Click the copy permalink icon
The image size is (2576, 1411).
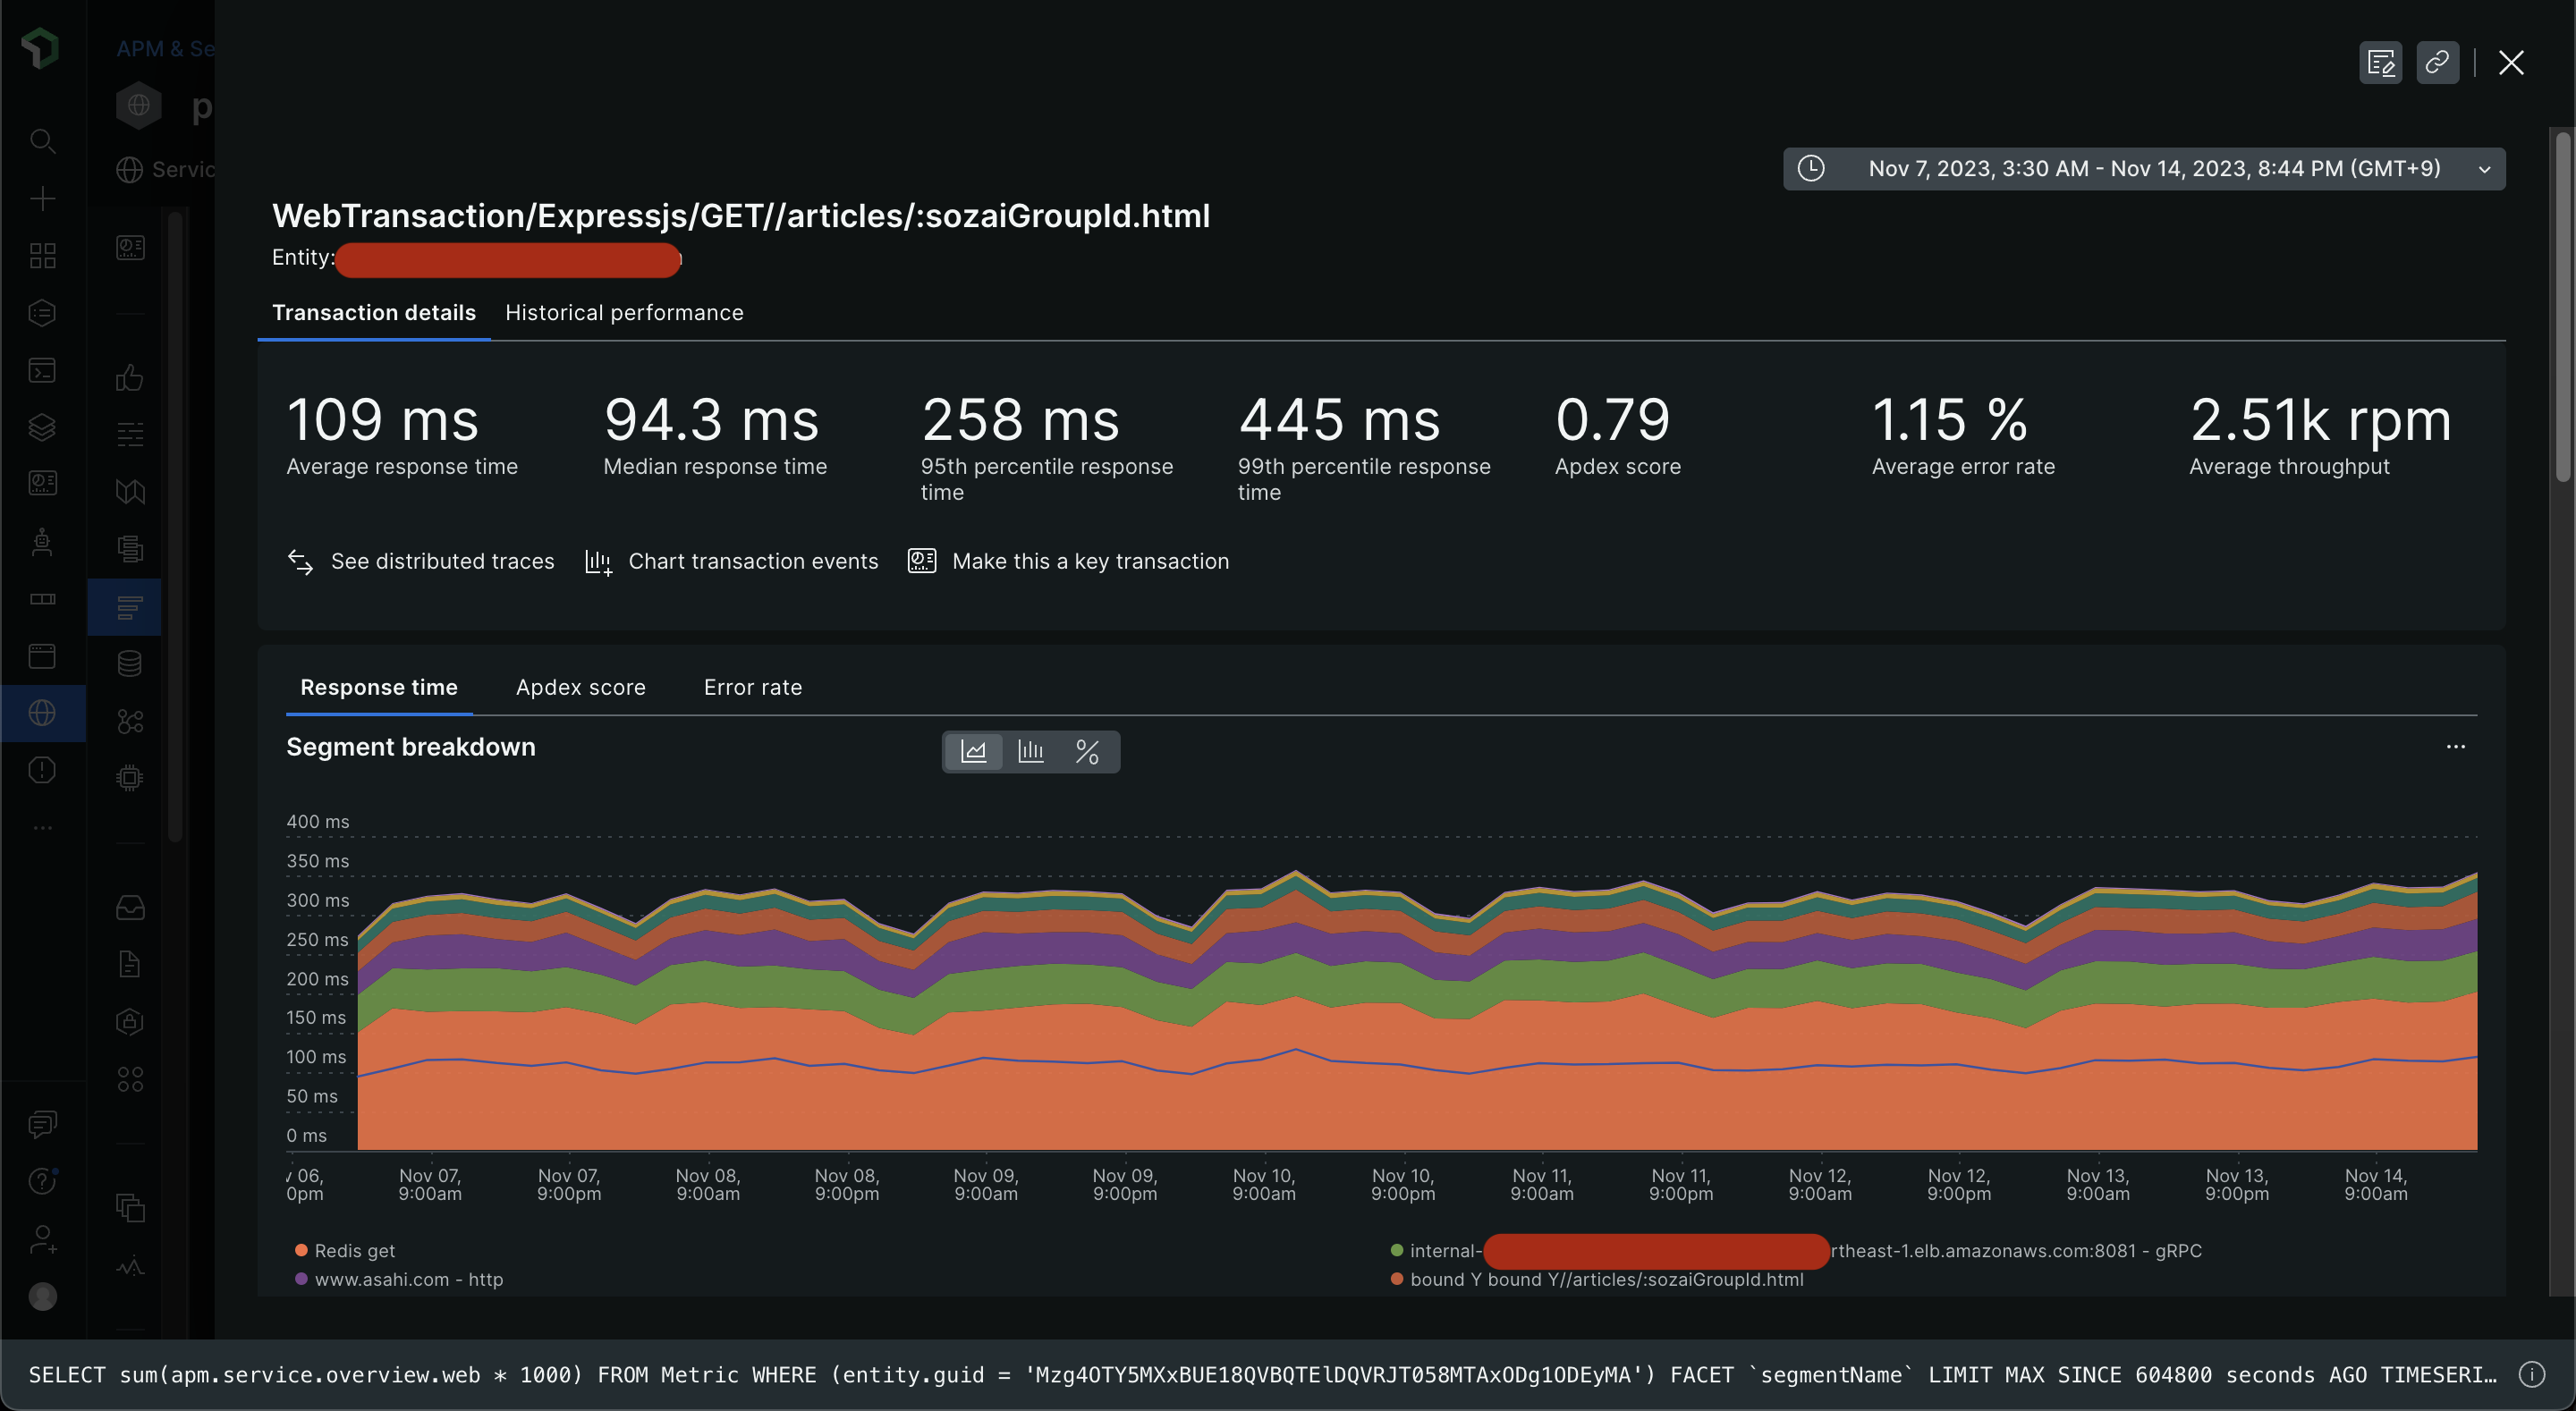coord(2437,63)
